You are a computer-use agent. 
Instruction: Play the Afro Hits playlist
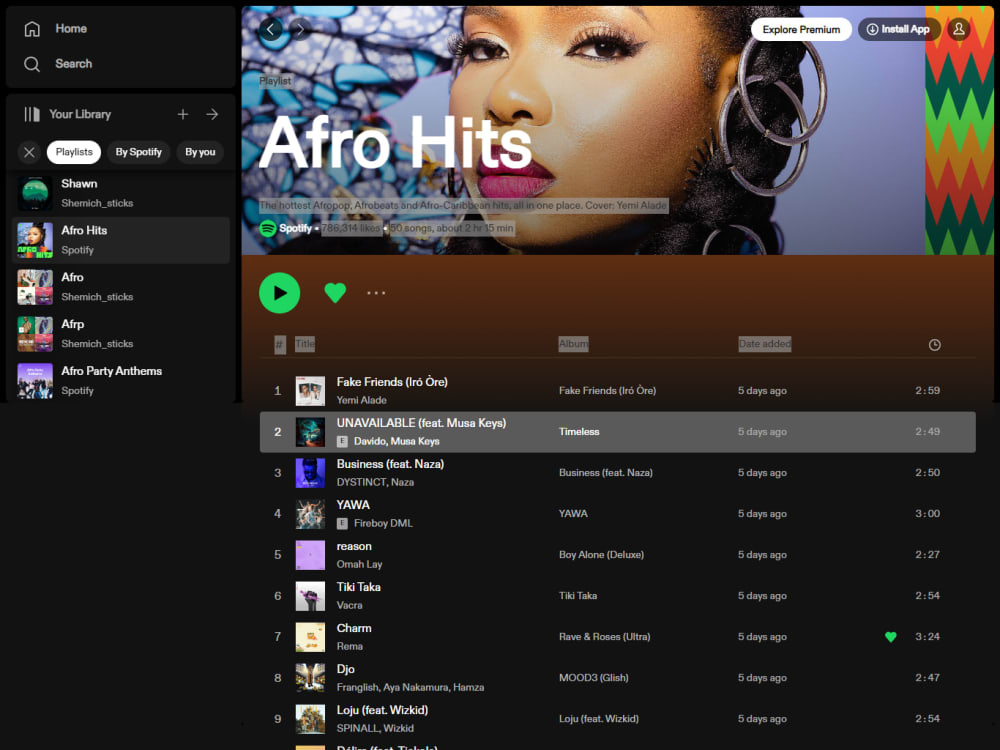(279, 293)
